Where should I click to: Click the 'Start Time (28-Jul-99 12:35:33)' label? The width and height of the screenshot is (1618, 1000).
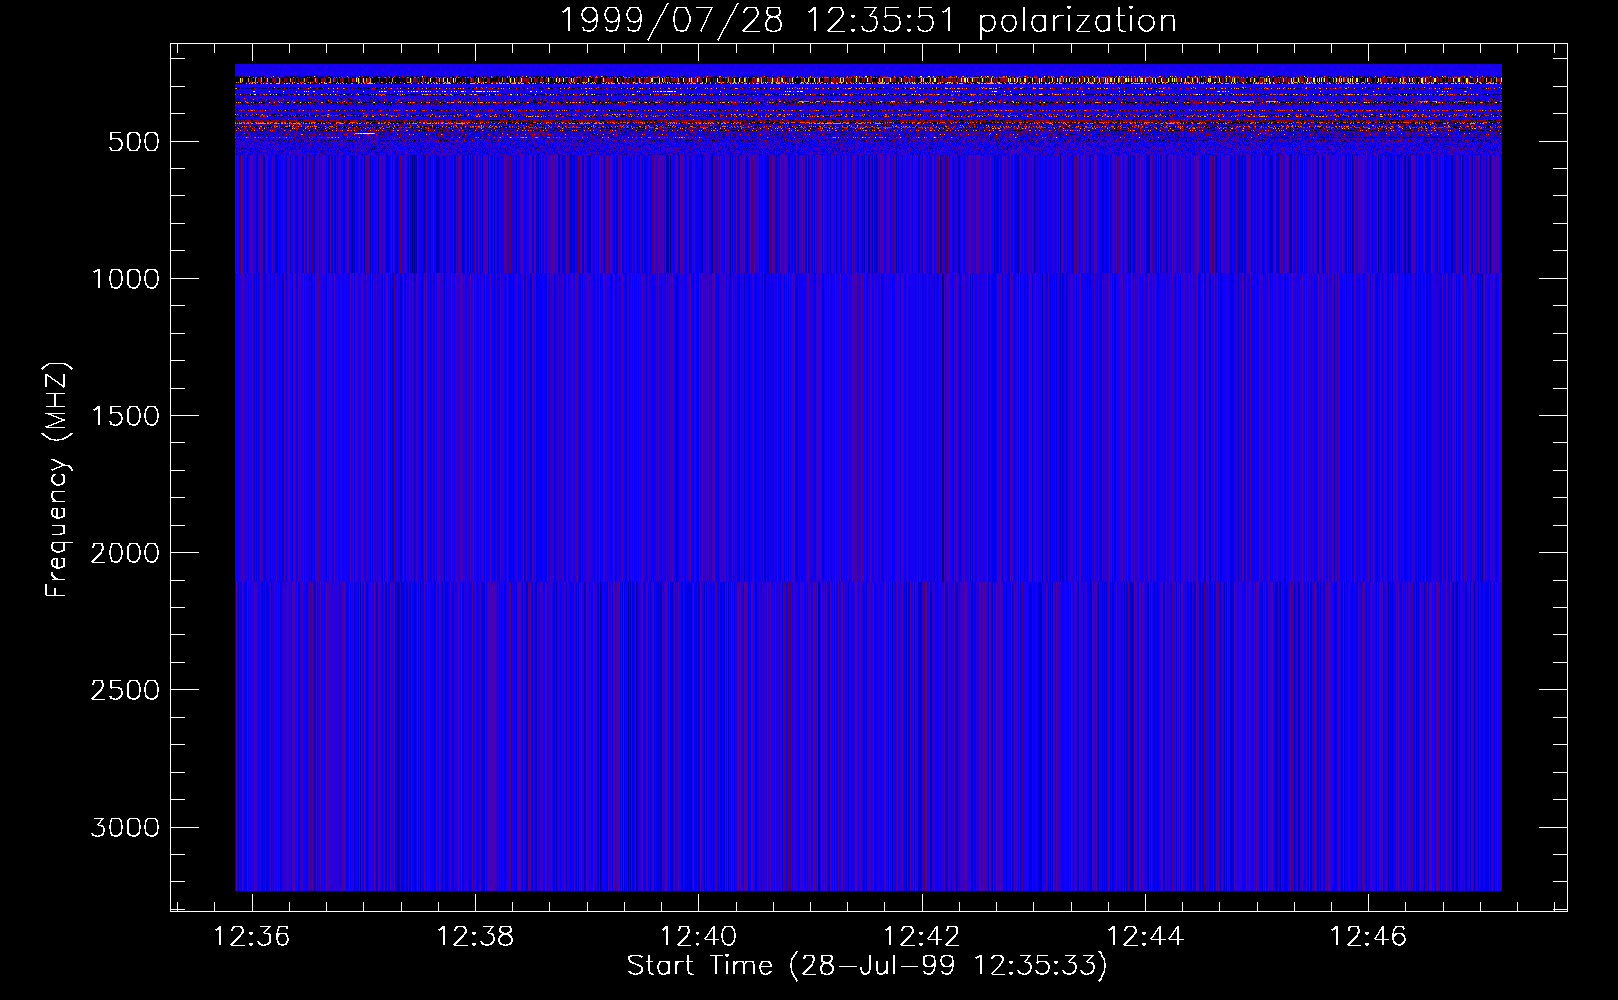867,966
